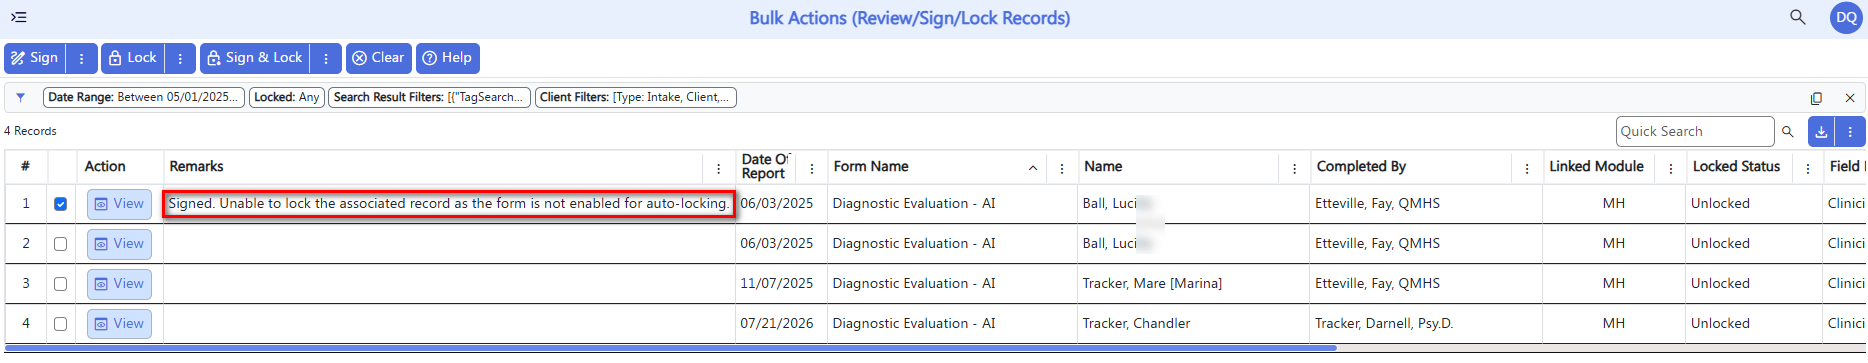Click the Sign button
Viewport: 1868px width, 363px height.
tap(35, 58)
